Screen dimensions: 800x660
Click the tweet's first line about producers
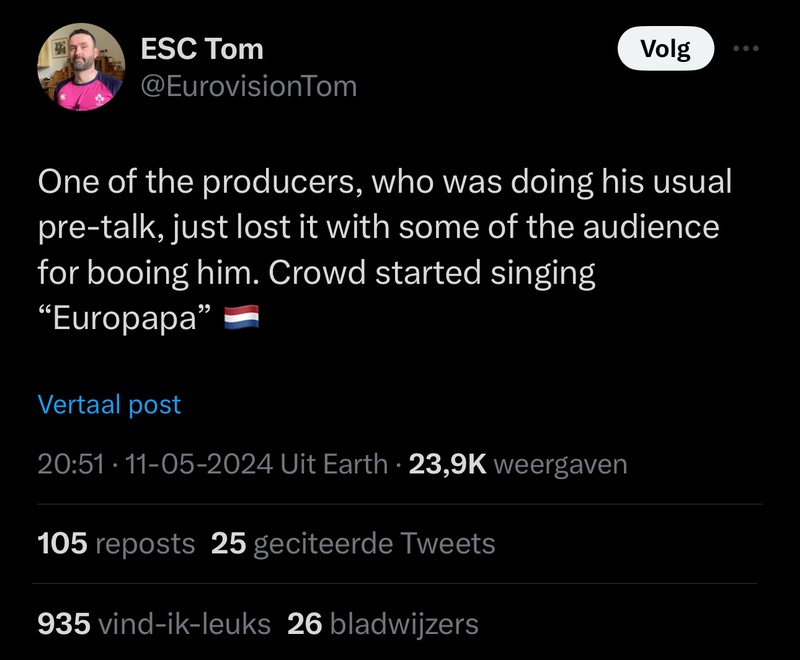385,182
